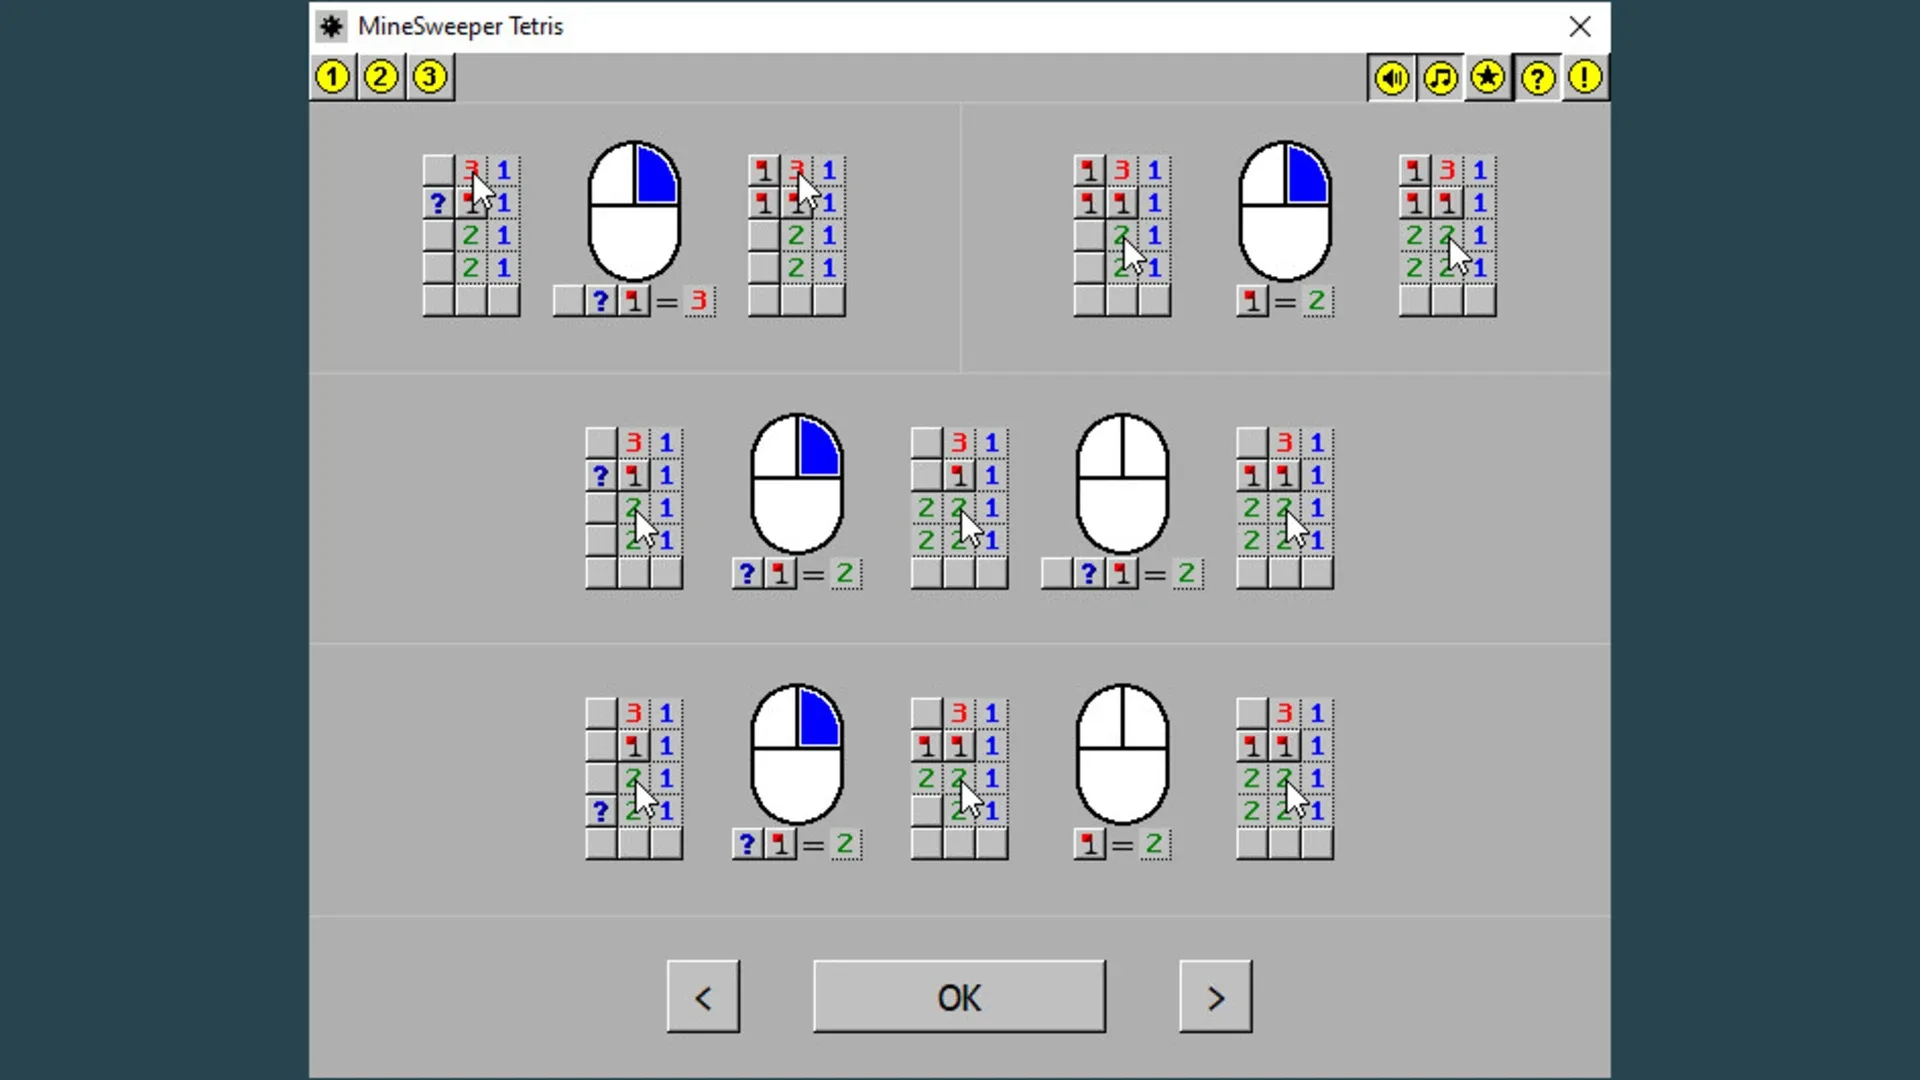Click the top-right mouse diagram
Image resolution: width=1920 pixels, height=1080 pixels.
click(1285, 211)
